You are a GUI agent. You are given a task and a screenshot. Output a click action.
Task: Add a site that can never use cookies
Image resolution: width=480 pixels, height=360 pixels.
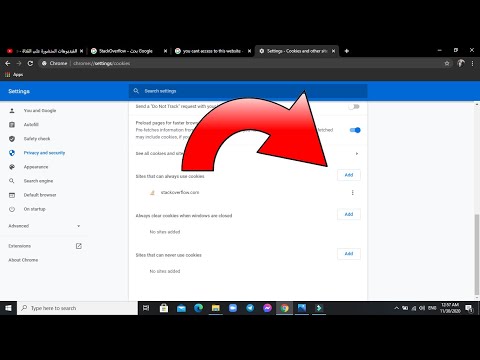(349, 254)
